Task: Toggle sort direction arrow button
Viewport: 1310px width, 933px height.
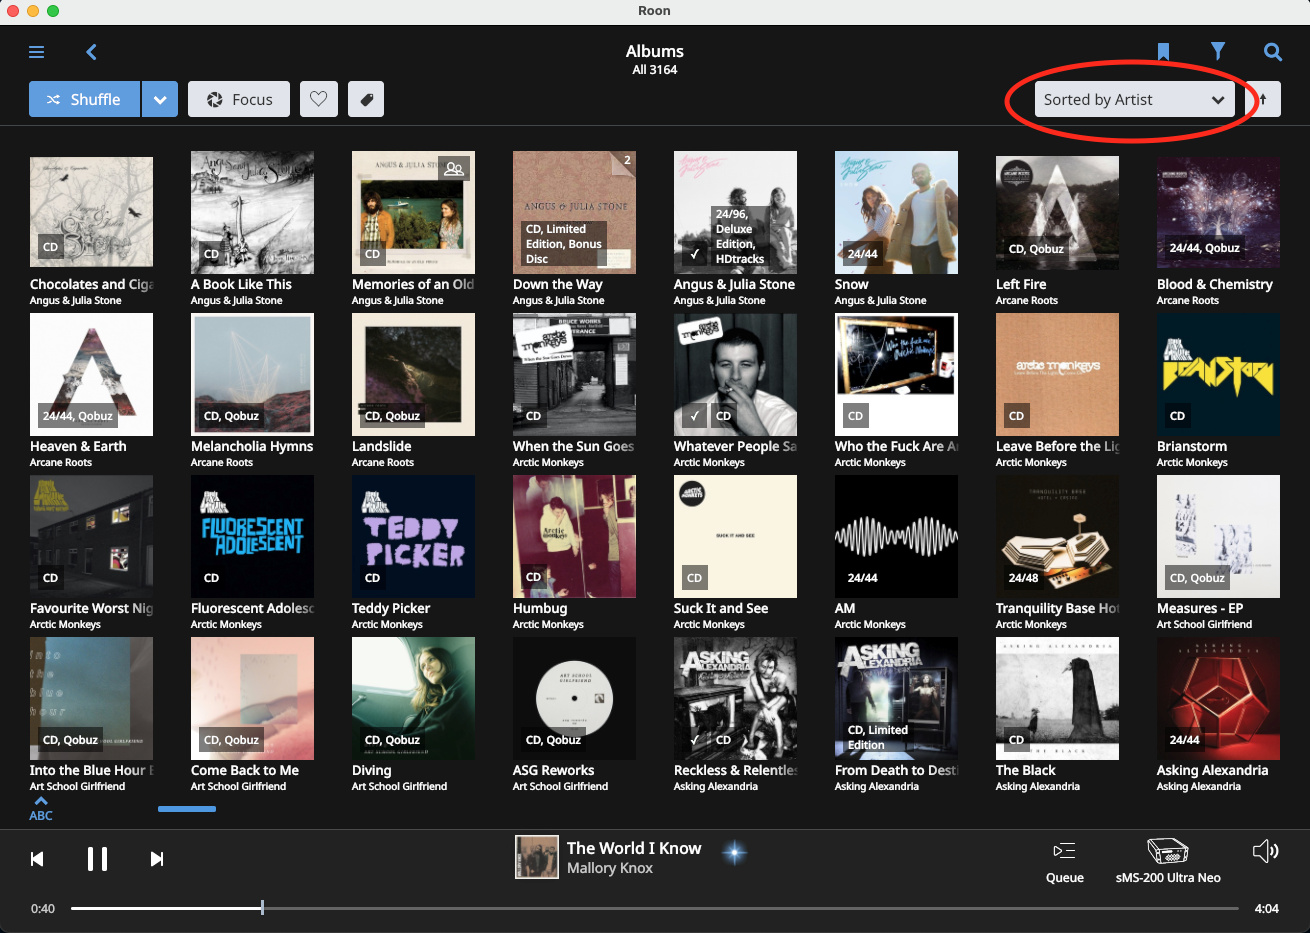Action: [1263, 99]
